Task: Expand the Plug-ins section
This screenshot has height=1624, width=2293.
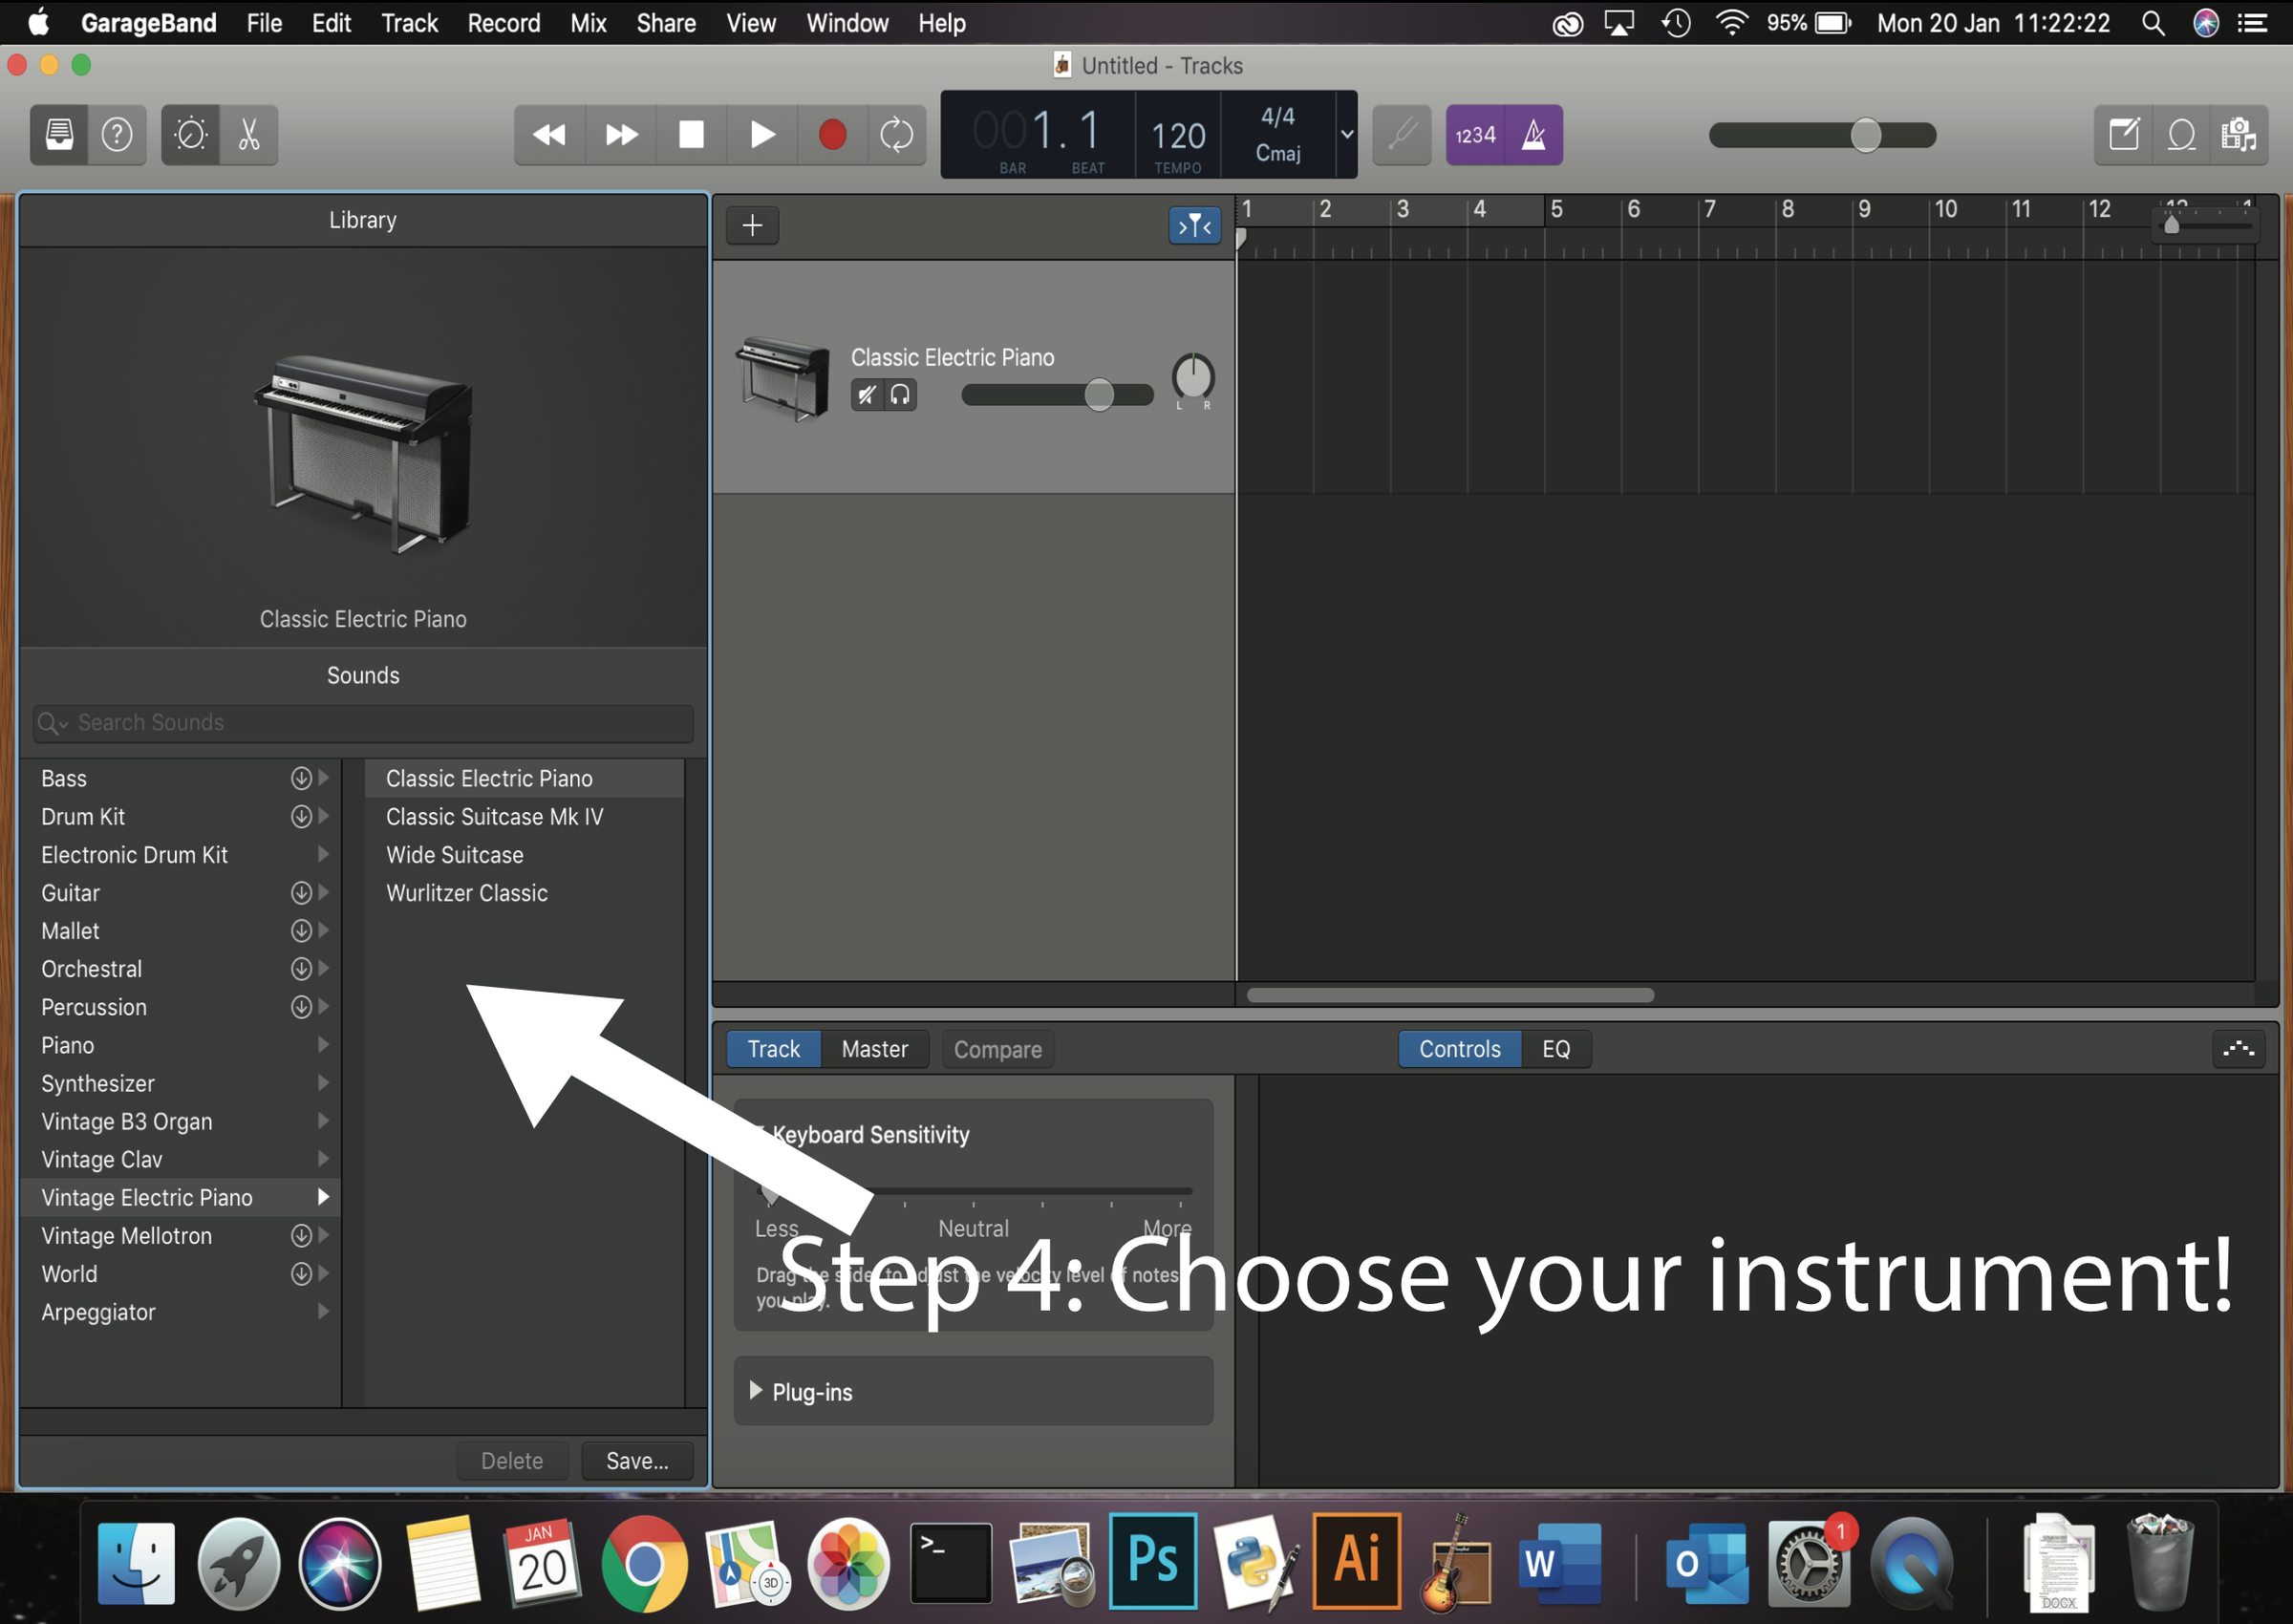Action: point(756,1391)
